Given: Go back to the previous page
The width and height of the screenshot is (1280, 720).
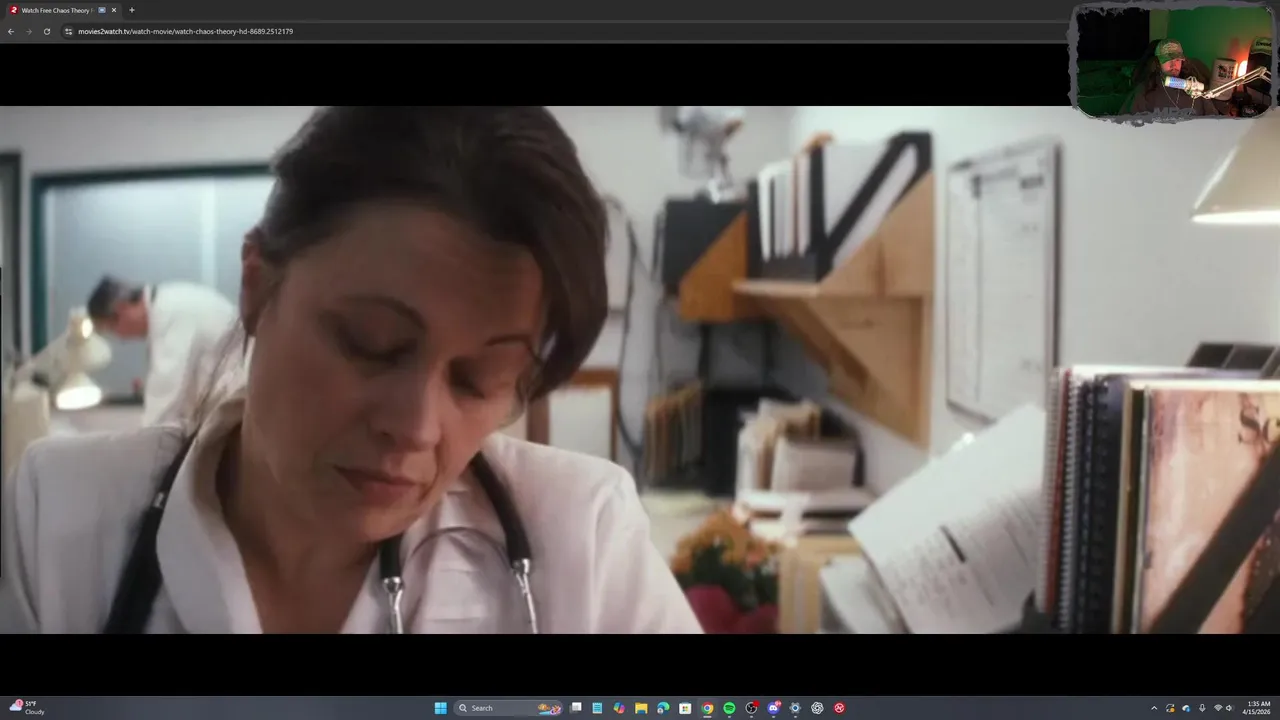Looking at the screenshot, I should 10,31.
